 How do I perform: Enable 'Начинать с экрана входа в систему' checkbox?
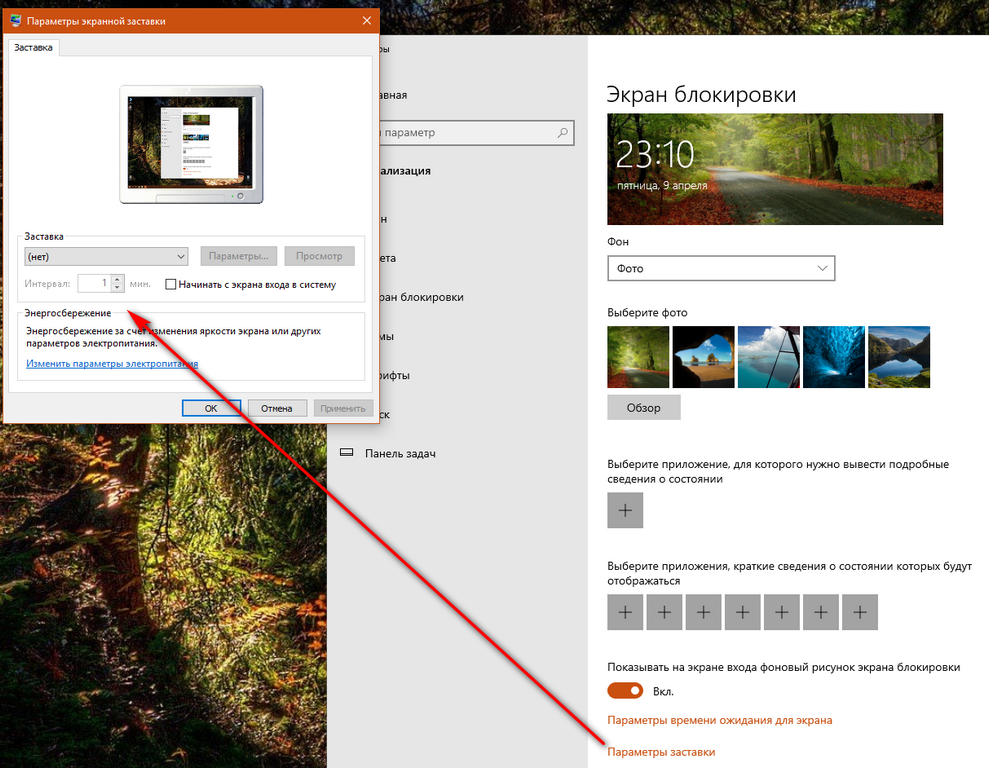coord(171,284)
